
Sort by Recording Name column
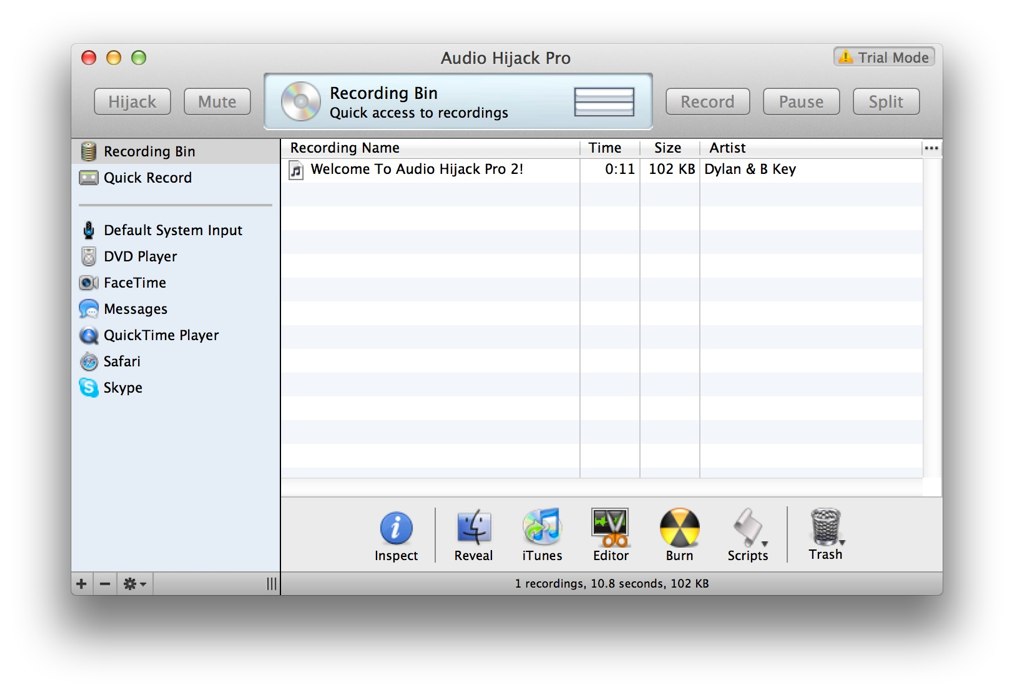431,148
